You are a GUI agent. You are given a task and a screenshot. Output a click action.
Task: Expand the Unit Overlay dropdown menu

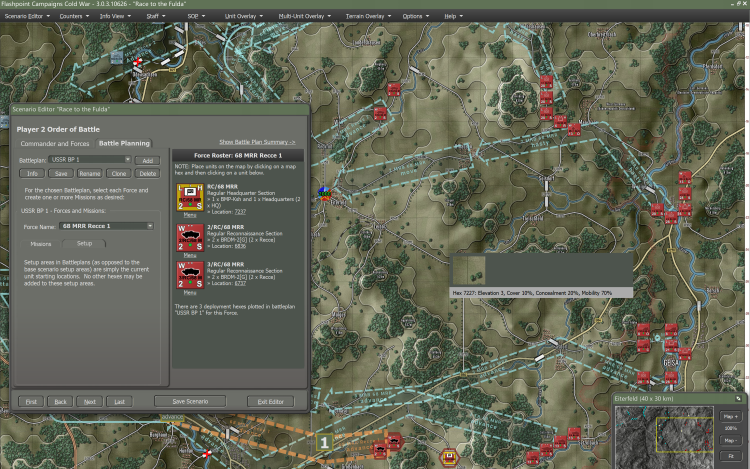[x=244, y=16]
